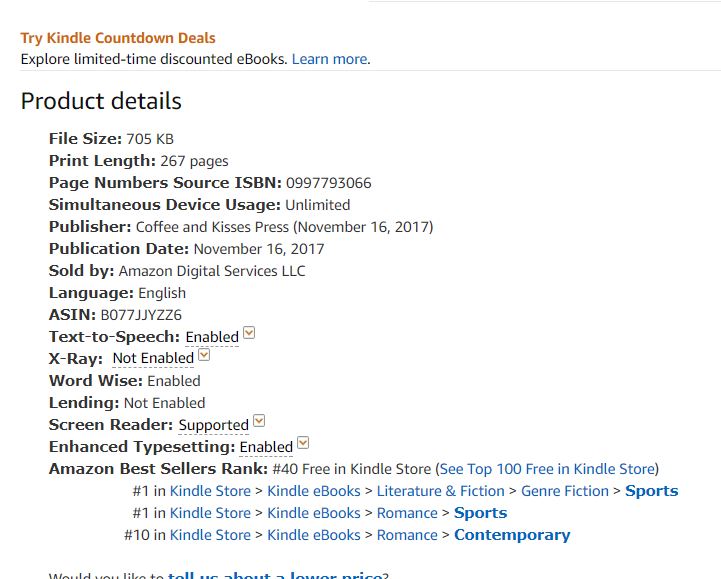Select Sports after Genre Fiction
721x579 pixels.
coord(651,491)
